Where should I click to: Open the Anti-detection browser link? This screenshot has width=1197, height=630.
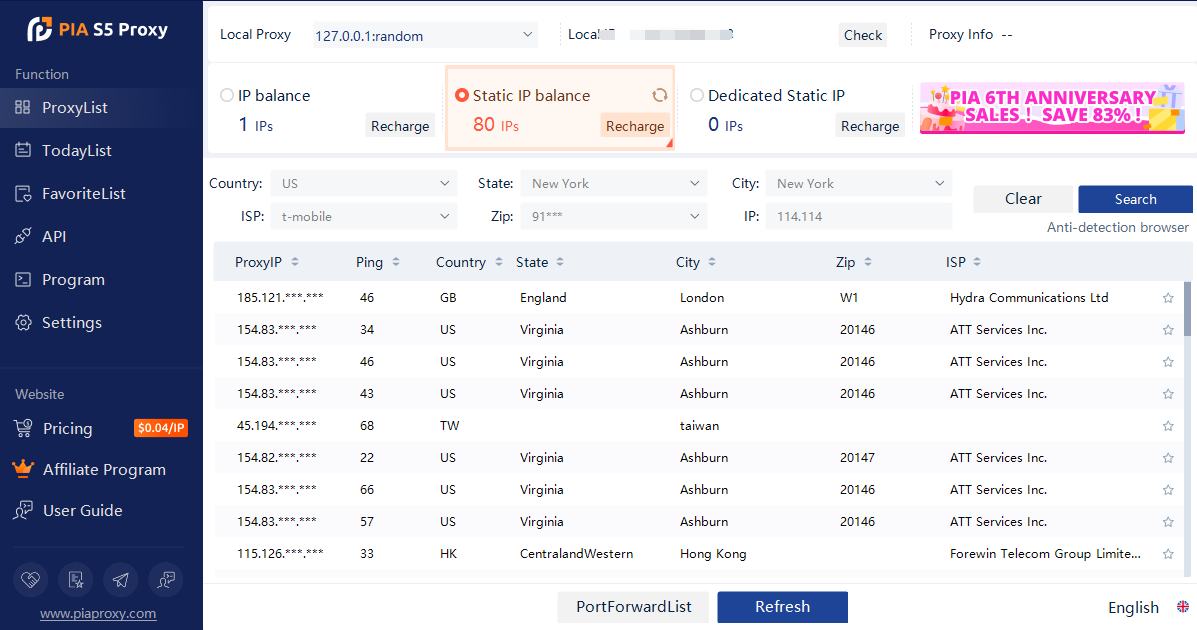1118,228
